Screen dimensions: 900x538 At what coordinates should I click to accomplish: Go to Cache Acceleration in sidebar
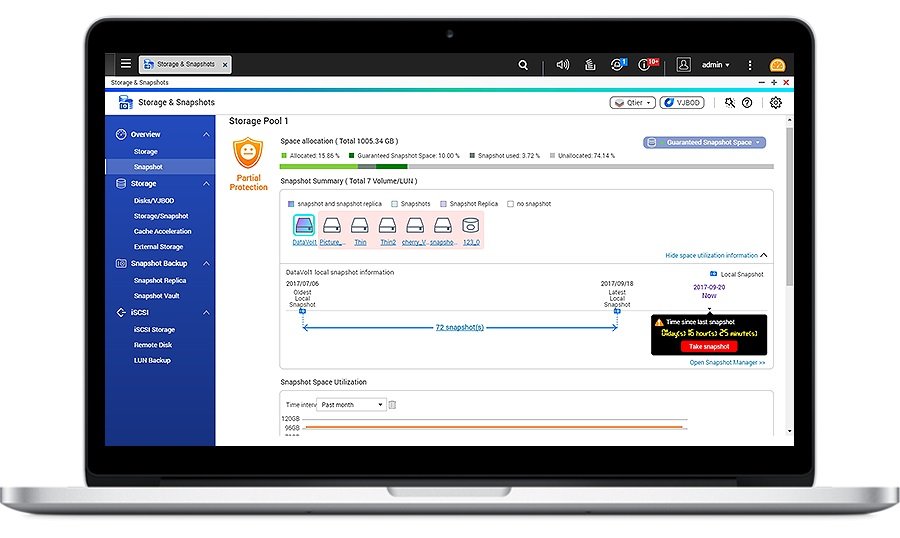pyautogui.click(x=162, y=231)
